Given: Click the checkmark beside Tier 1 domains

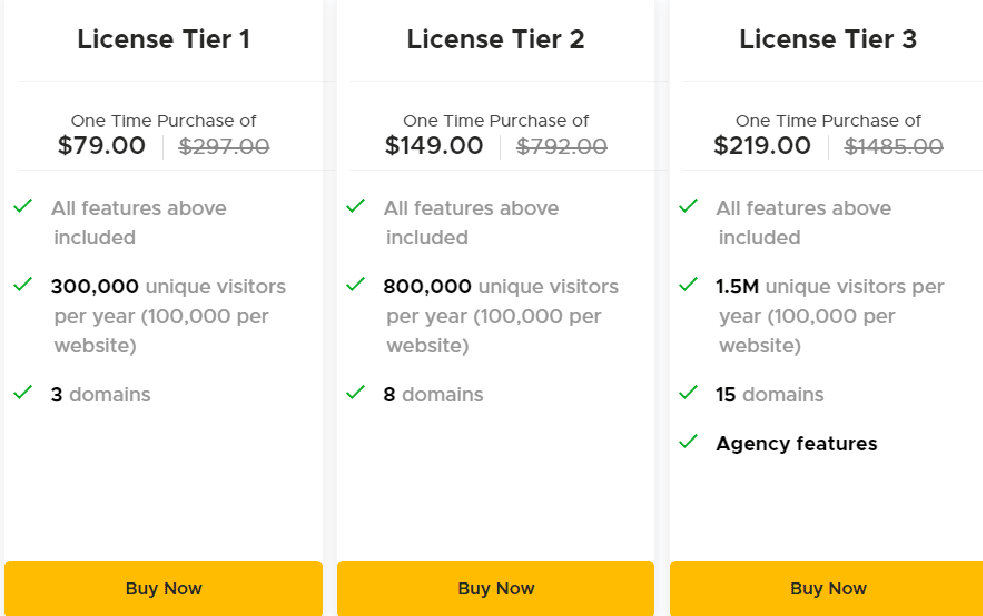Looking at the screenshot, I should click(x=22, y=394).
